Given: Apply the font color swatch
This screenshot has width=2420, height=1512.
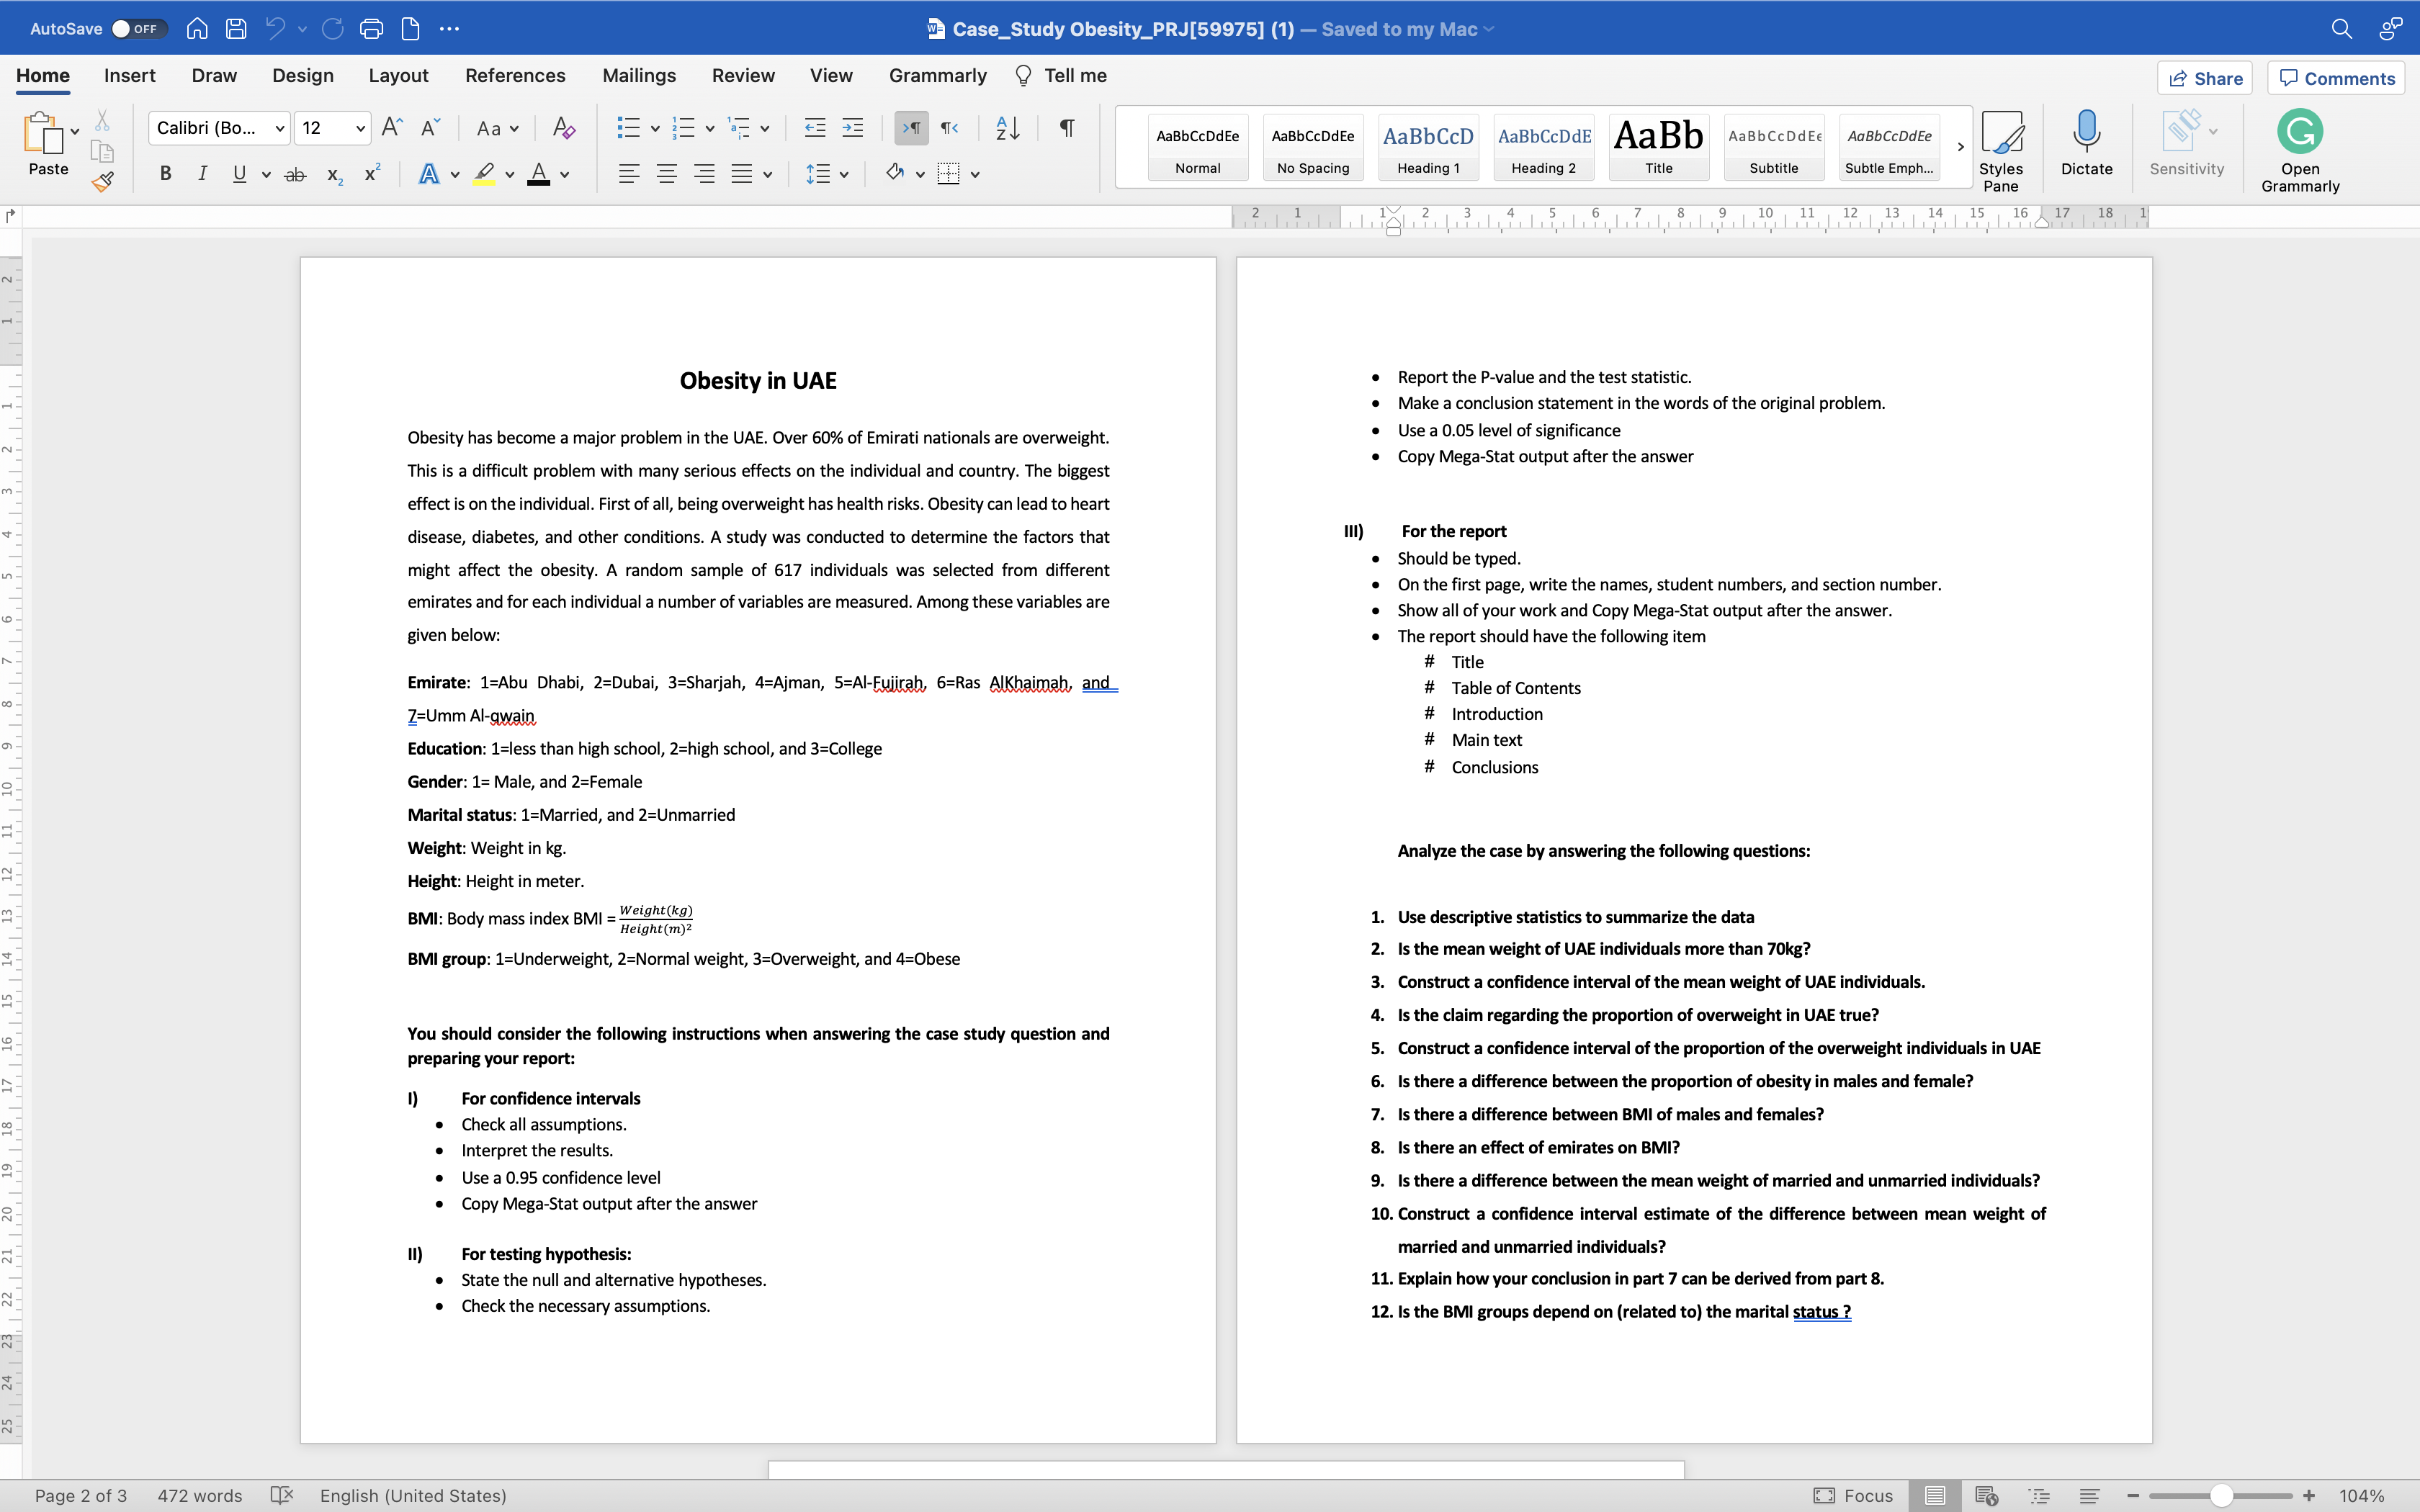Looking at the screenshot, I should pos(538,174).
